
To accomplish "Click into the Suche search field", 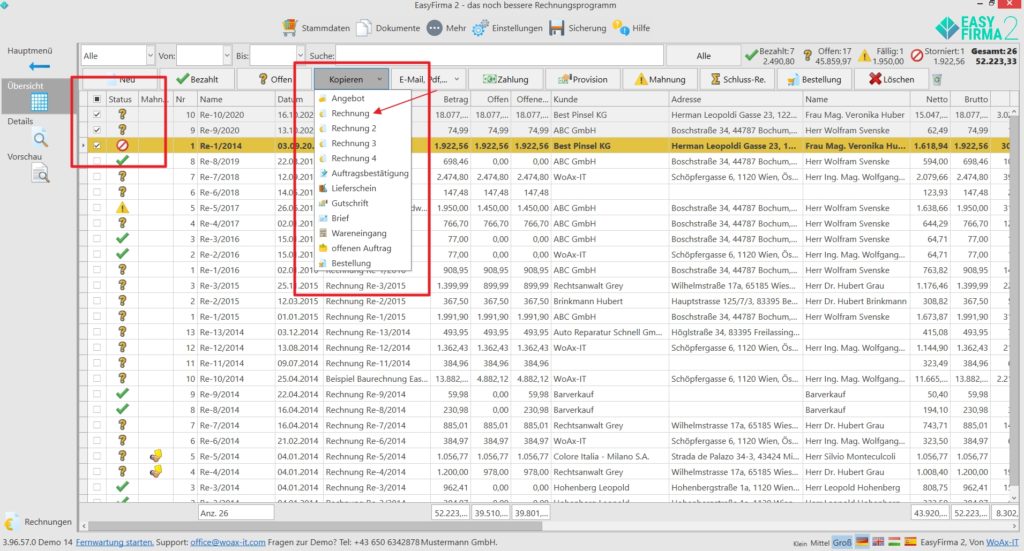I will (500, 55).
